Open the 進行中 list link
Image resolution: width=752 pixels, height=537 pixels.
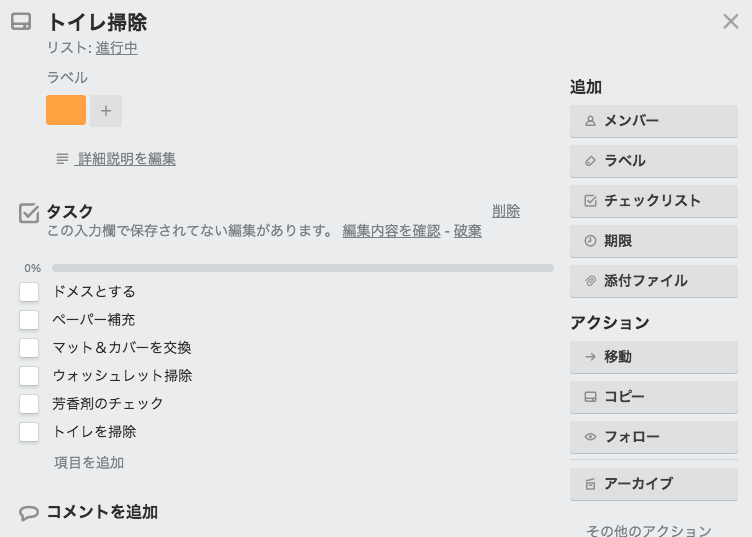pos(117,48)
